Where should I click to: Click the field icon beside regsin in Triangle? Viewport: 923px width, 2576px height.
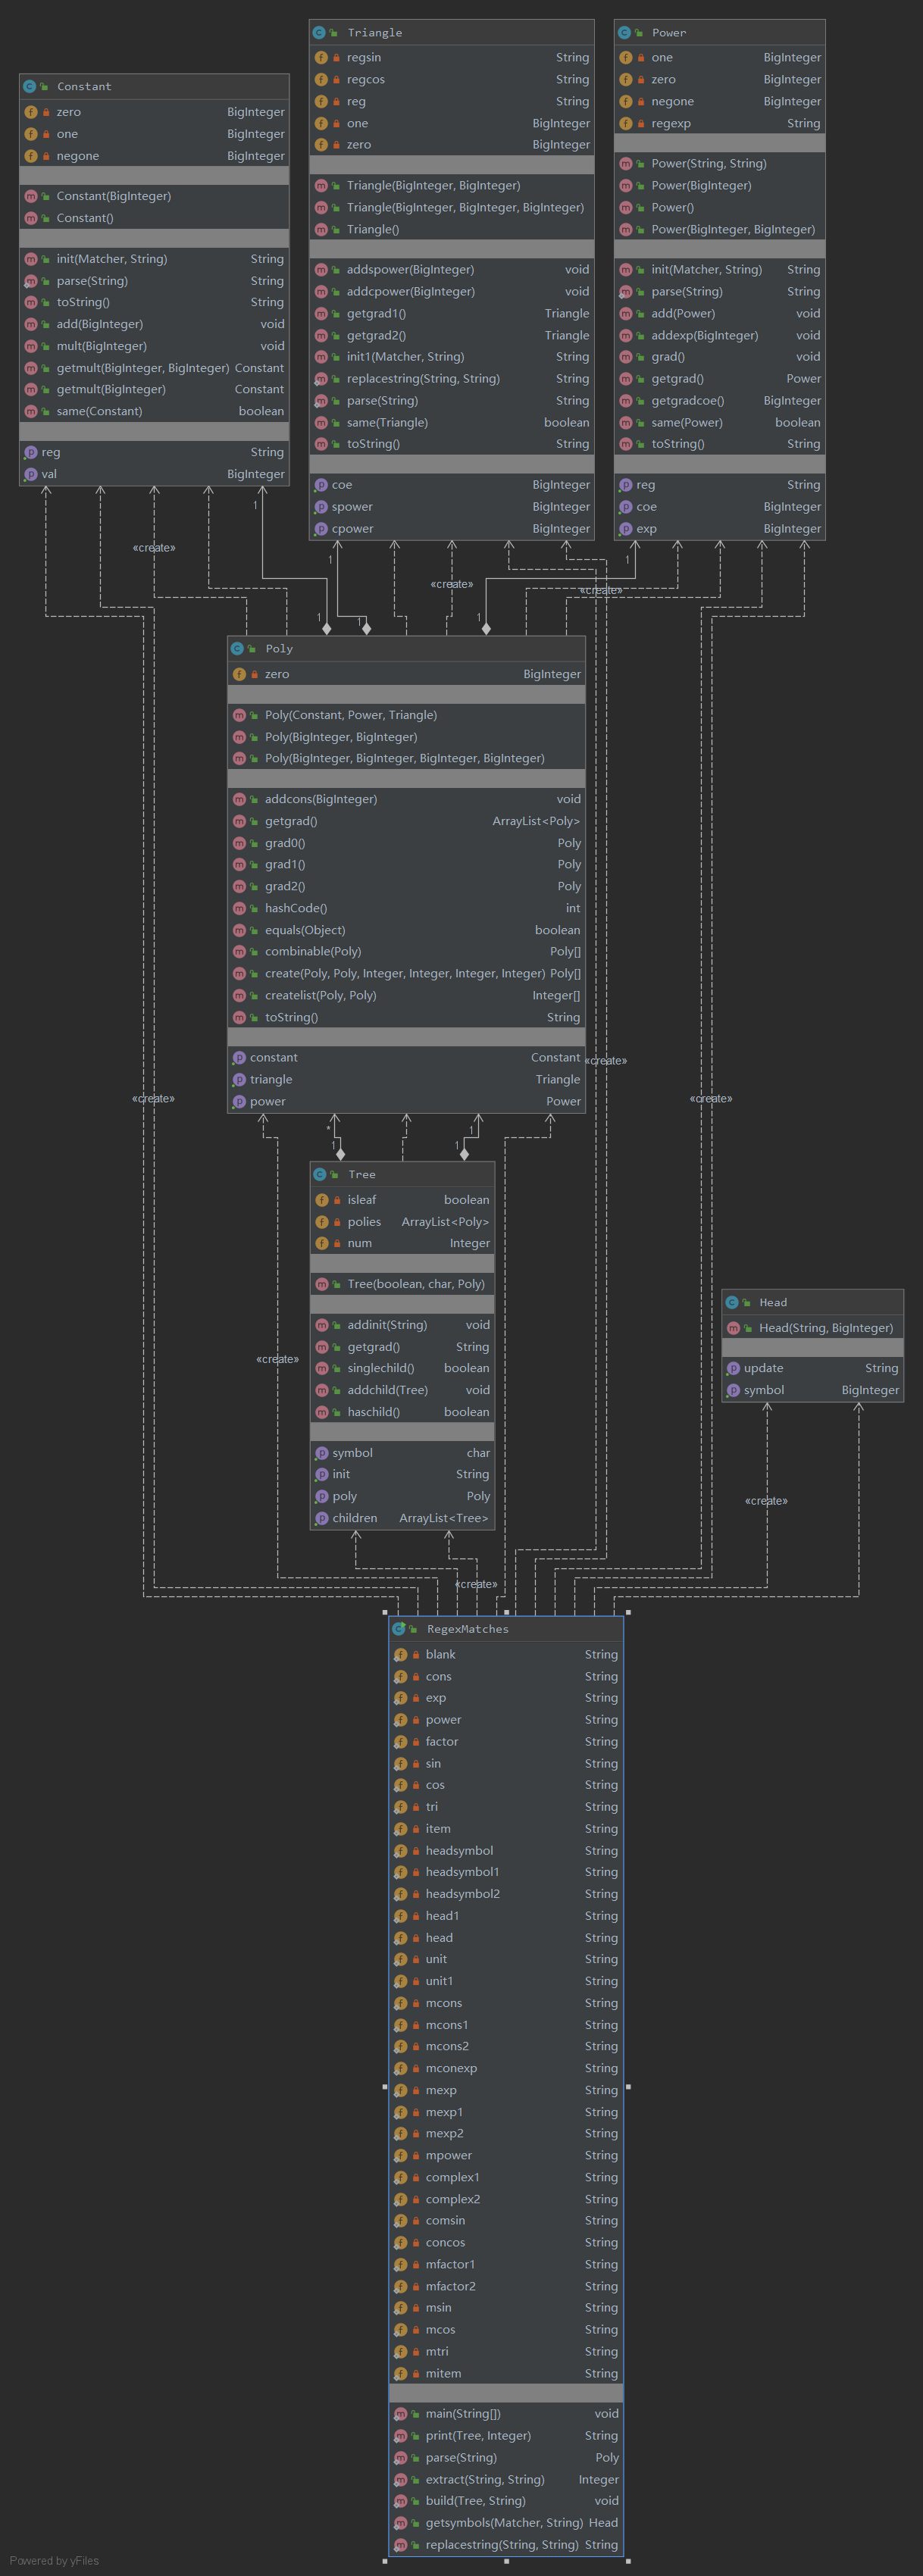pyautogui.click(x=321, y=58)
